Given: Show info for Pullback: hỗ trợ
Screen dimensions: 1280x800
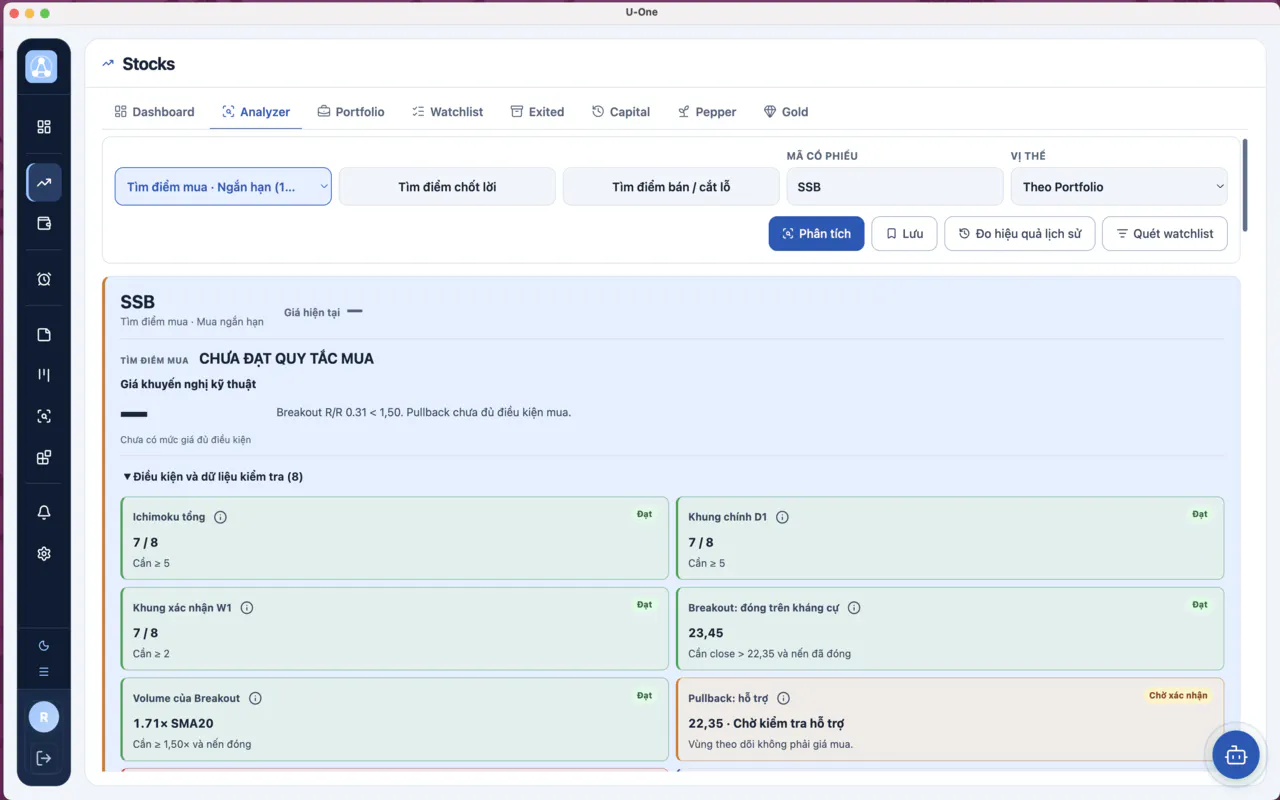Looking at the screenshot, I should pyautogui.click(x=784, y=698).
